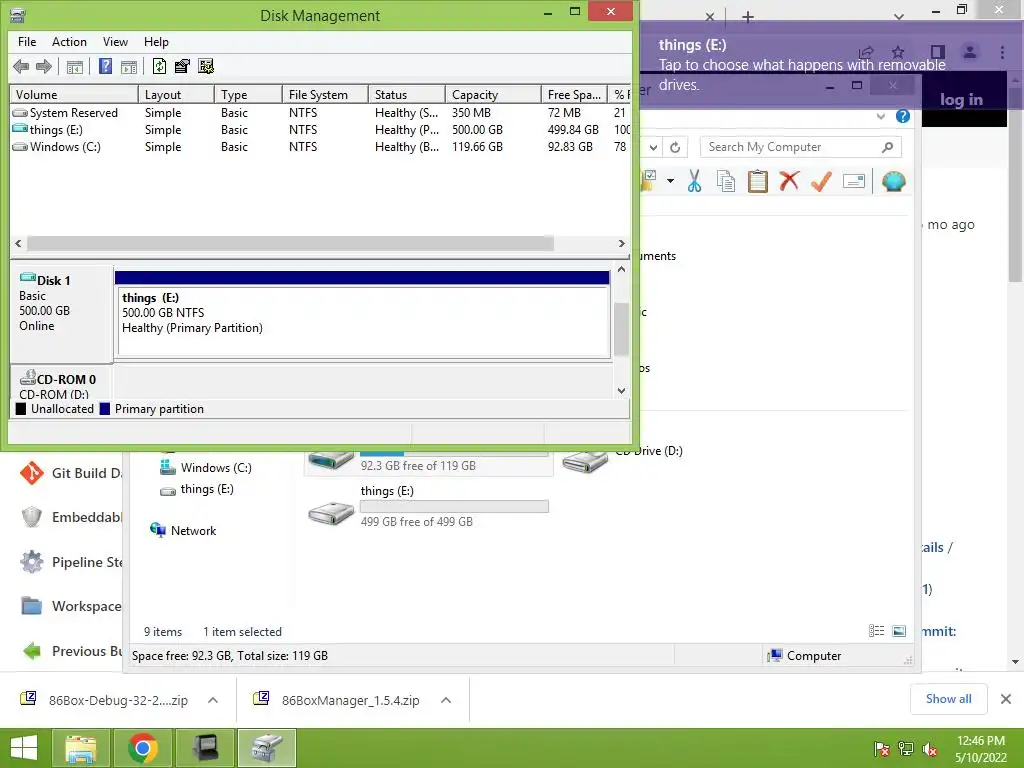The height and width of the screenshot is (768, 1024).
Task: Open the View menu in Disk Management
Action: coord(115,42)
